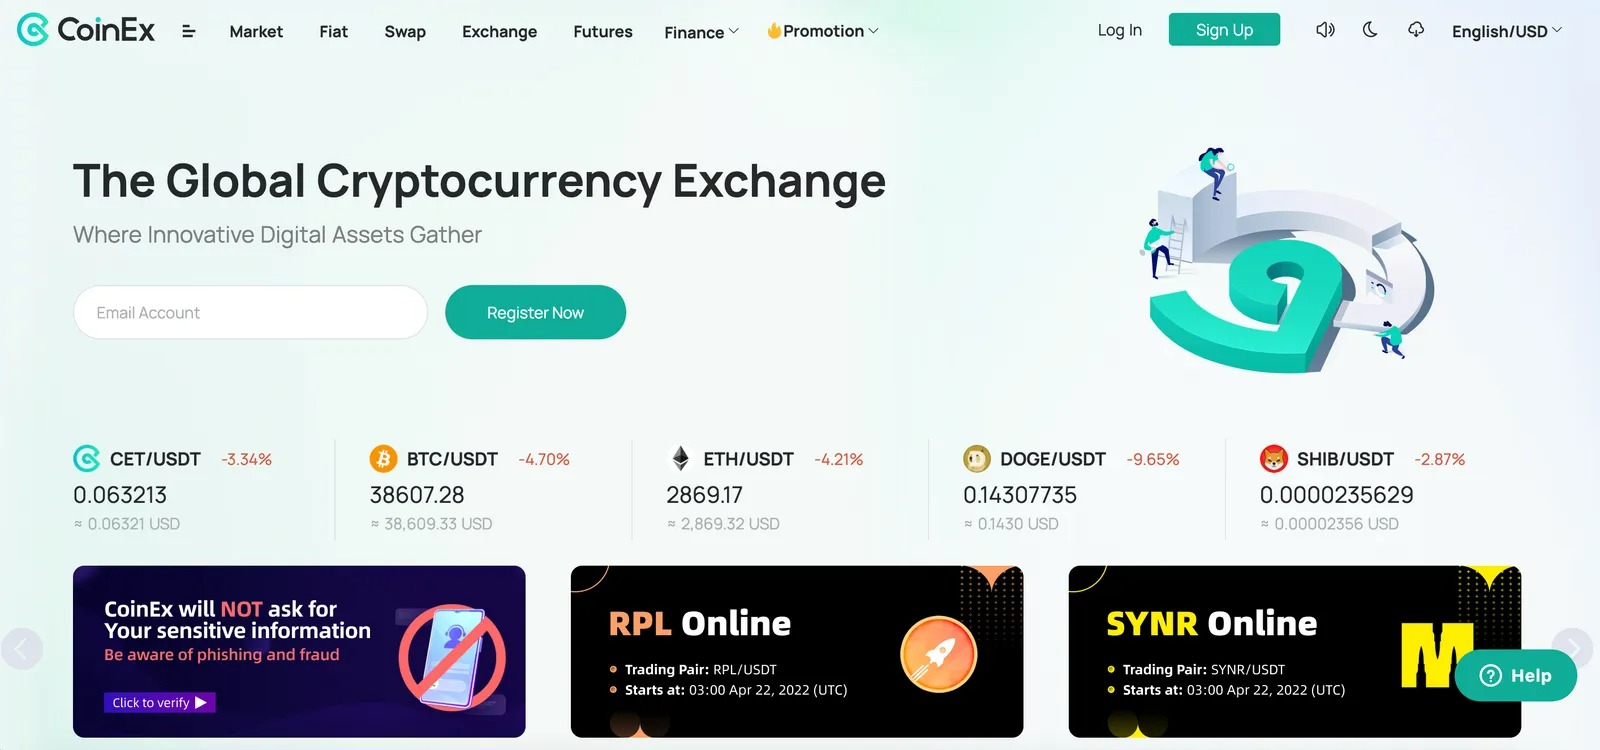Toggle dark mode moon icon
The height and width of the screenshot is (750, 1600).
(x=1370, y=30)
